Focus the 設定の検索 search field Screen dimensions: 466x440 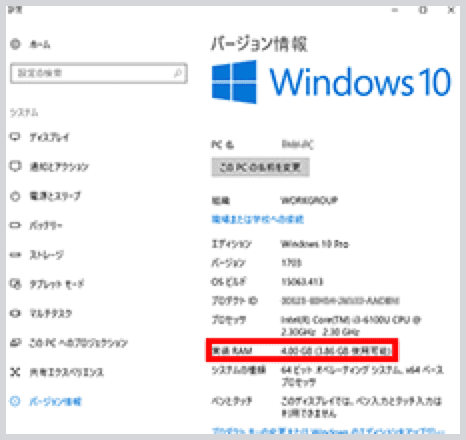point(99,73)
